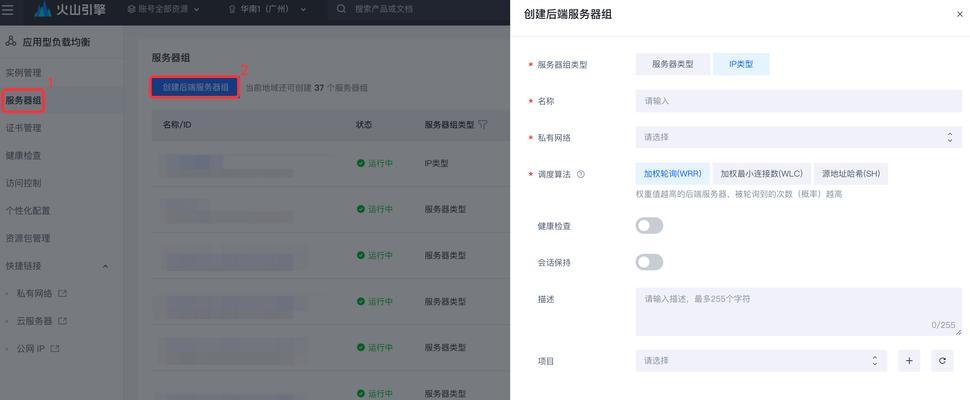Go to 个性化配置 in sidebar

click(28, 211)
